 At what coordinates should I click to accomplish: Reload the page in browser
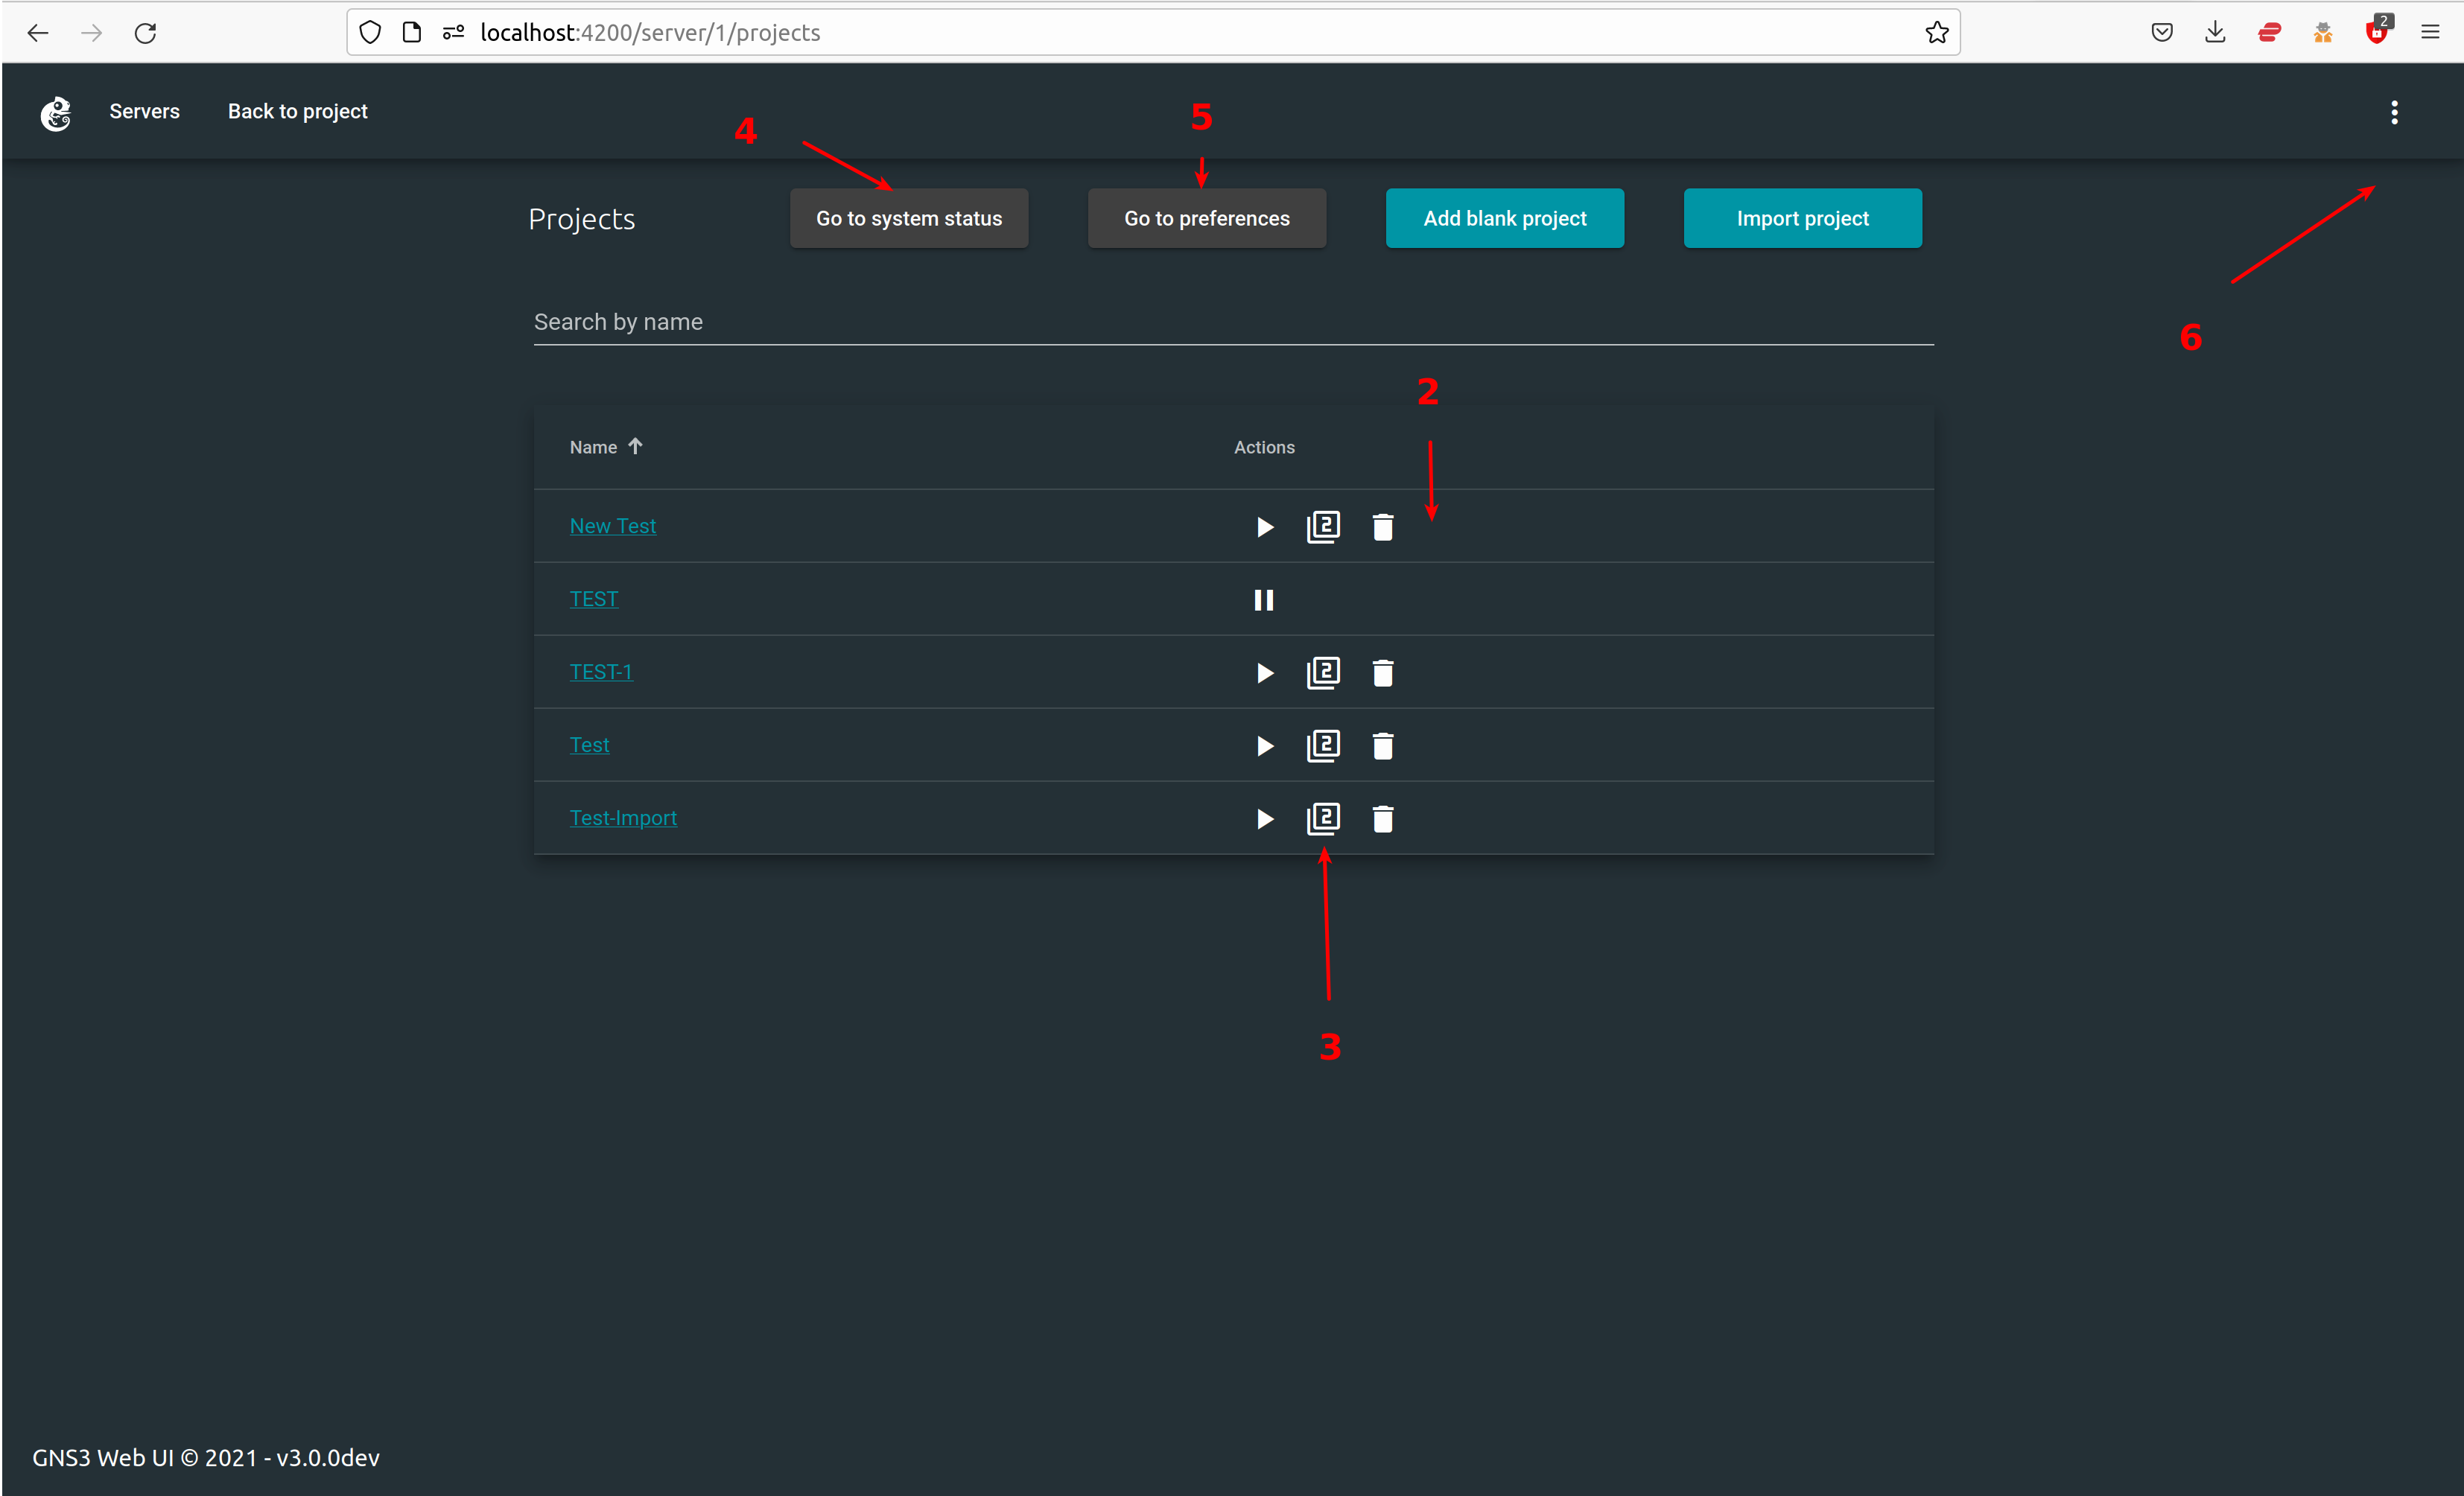146,33
